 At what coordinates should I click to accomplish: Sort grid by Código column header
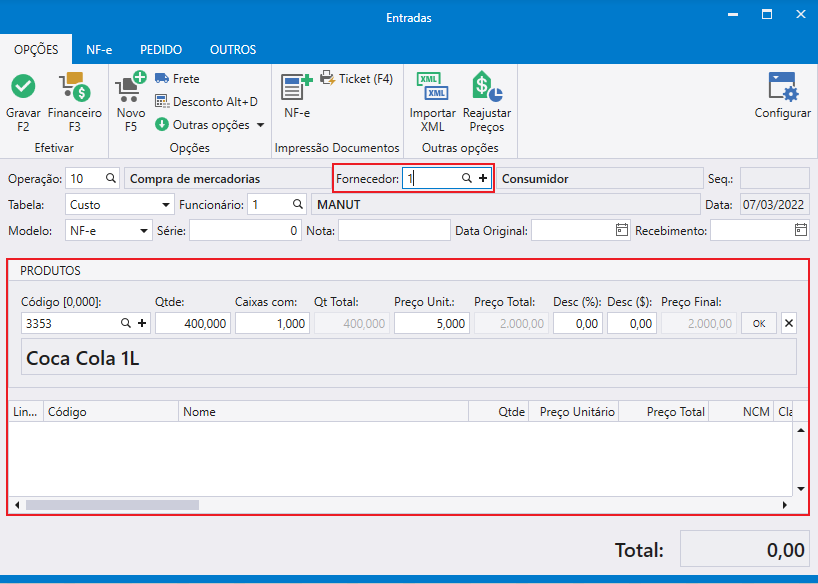[111, 412]
